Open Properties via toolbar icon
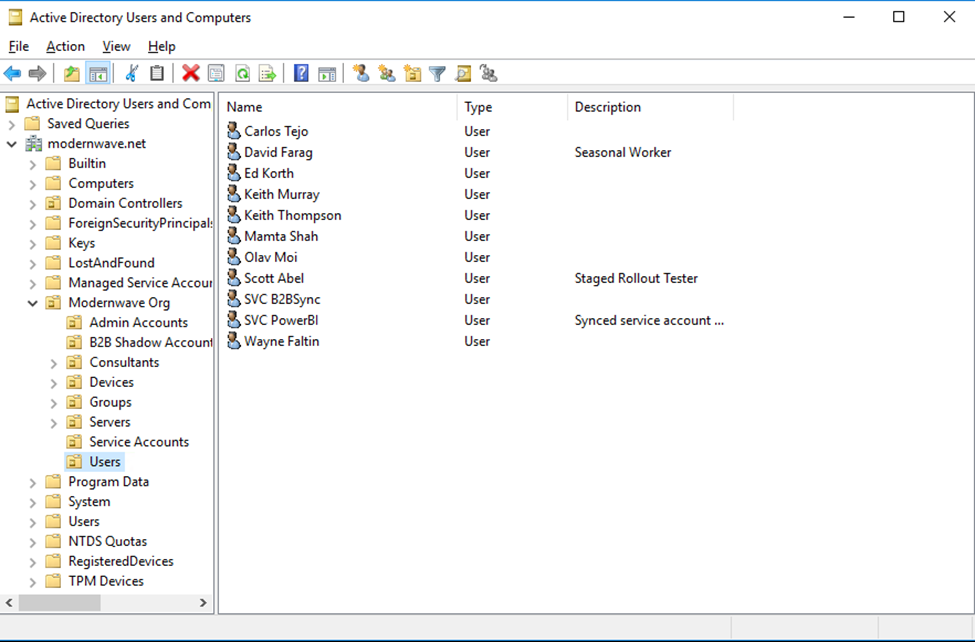 (x=216, y=73)
